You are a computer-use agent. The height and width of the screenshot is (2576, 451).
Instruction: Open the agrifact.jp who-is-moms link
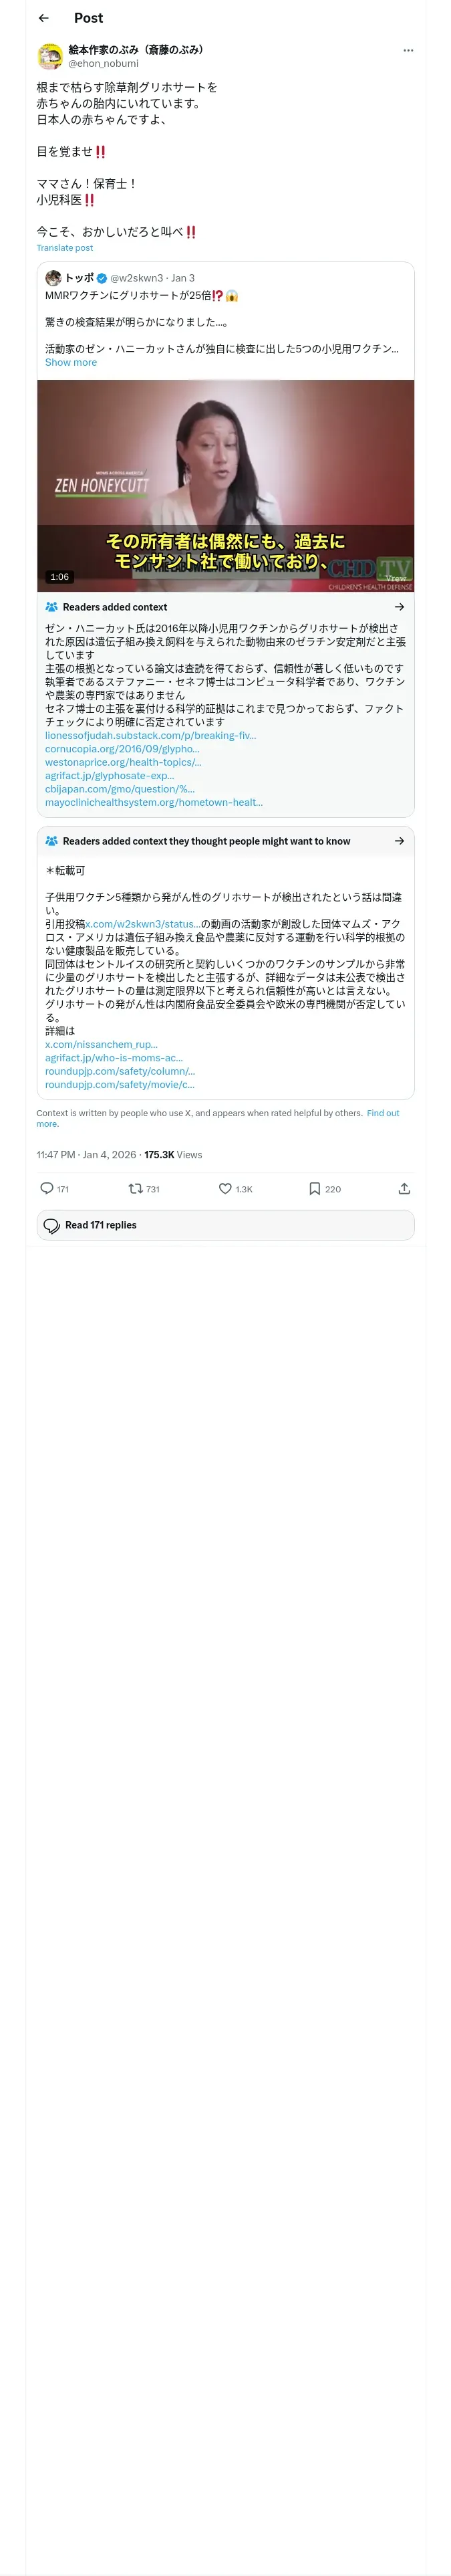[x=114, y=1057]
